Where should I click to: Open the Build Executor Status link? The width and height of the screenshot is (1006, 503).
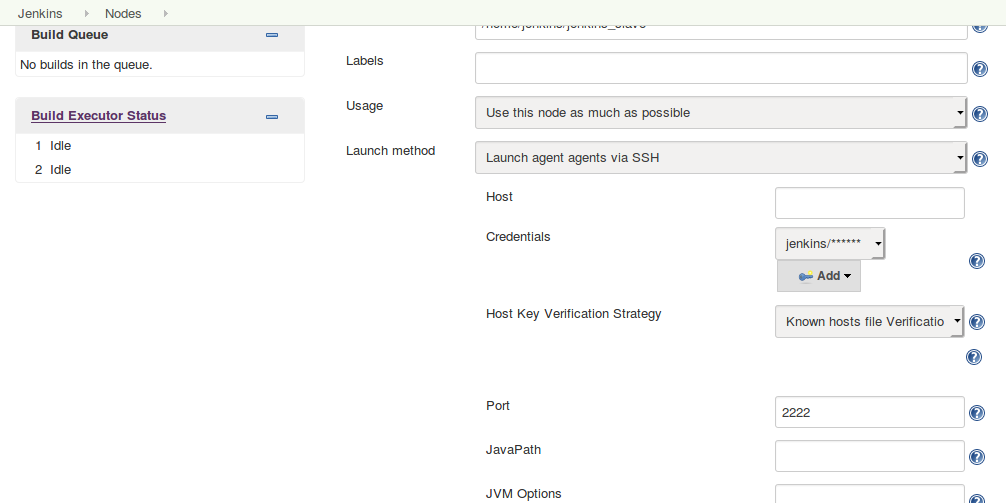[99, 116]
